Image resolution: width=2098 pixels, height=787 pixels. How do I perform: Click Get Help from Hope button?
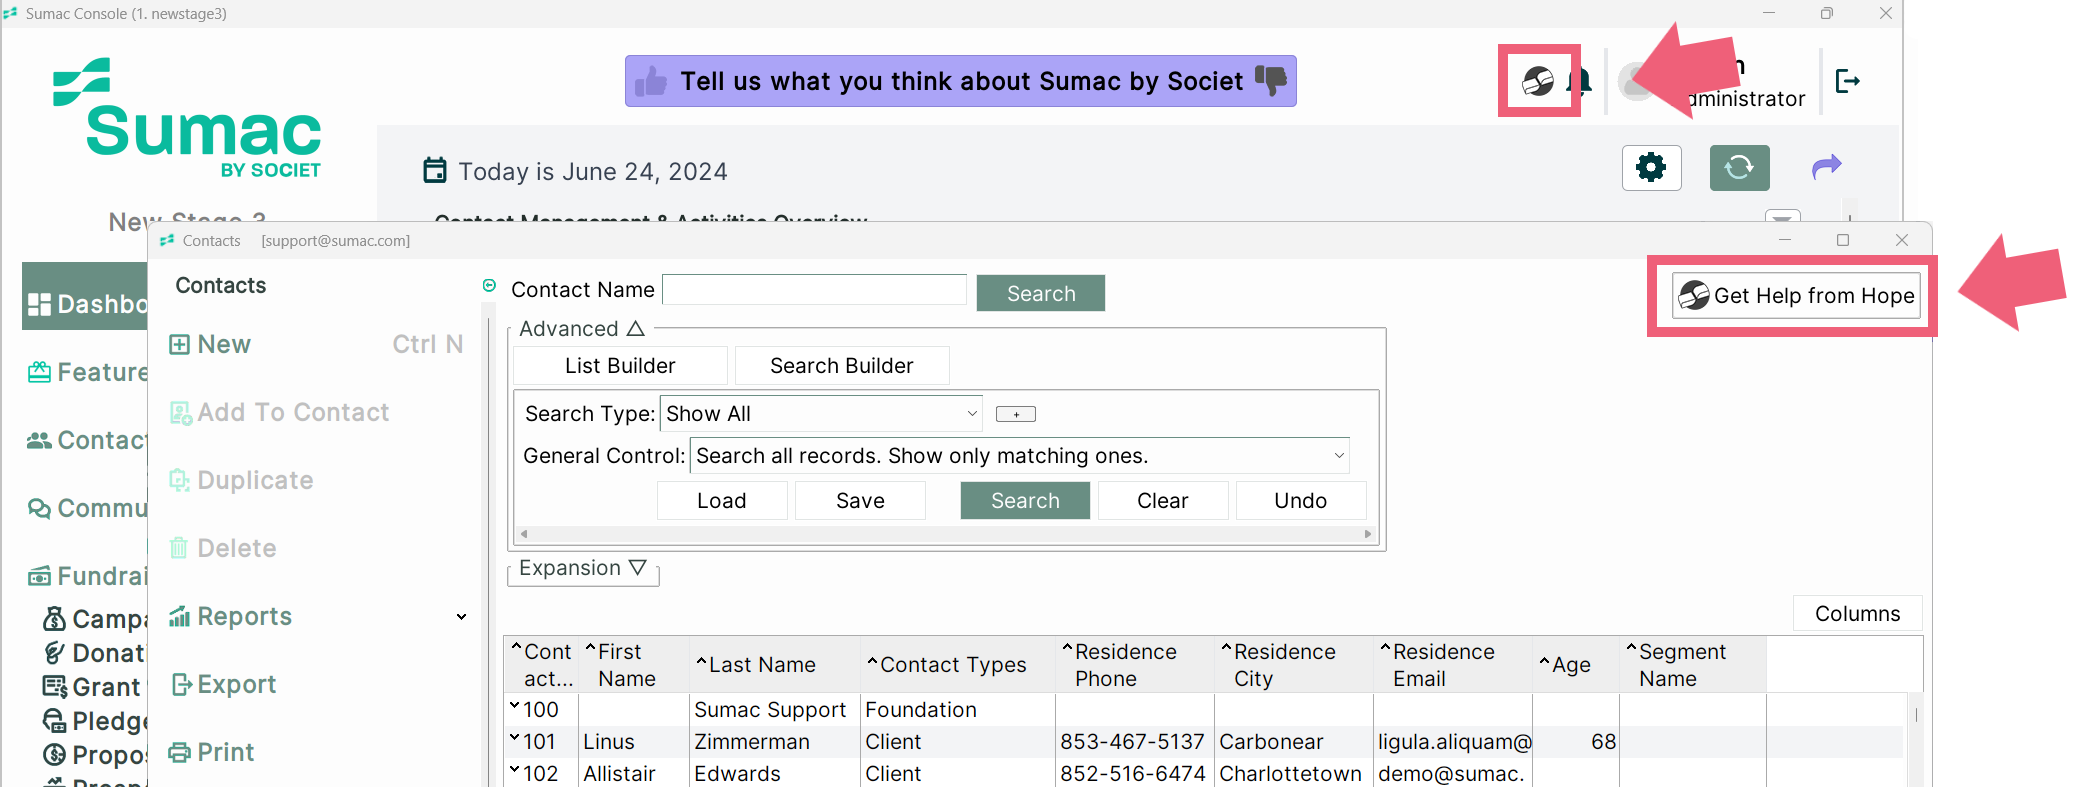click(x=1796, y=295)
